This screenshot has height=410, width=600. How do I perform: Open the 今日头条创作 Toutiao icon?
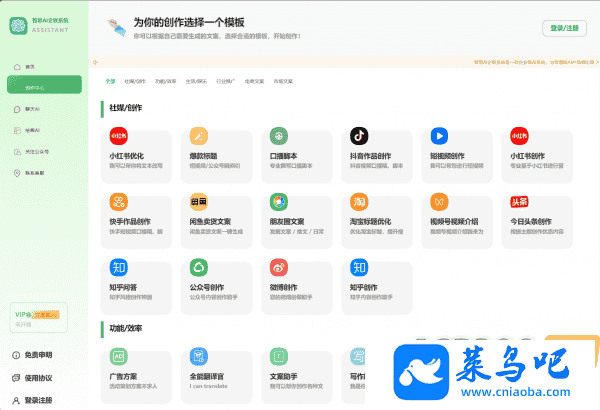coord(519,202)
